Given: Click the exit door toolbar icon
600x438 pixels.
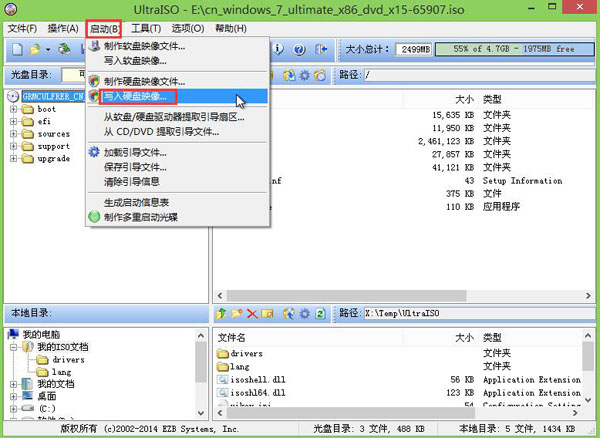Looking at the screenshot, I should 321,49.
